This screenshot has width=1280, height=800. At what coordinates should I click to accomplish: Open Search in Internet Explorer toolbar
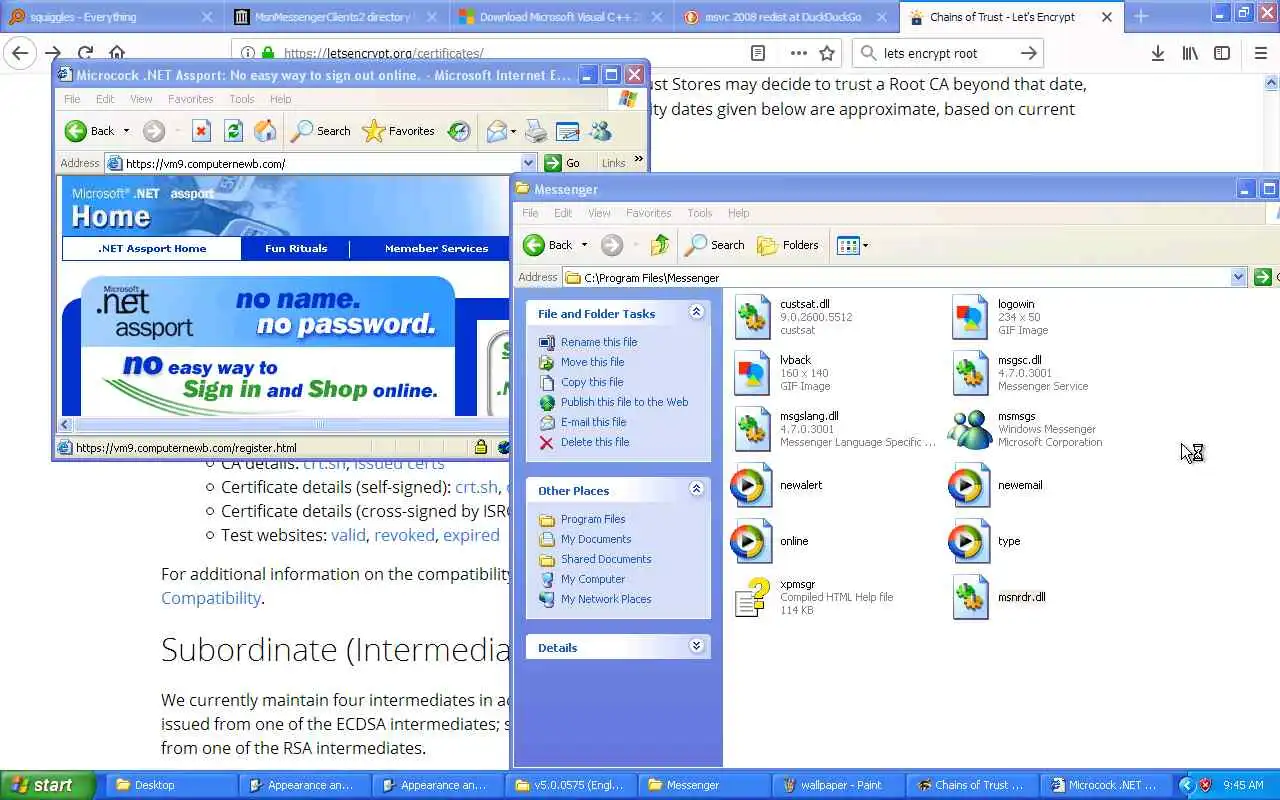point(320,131)
